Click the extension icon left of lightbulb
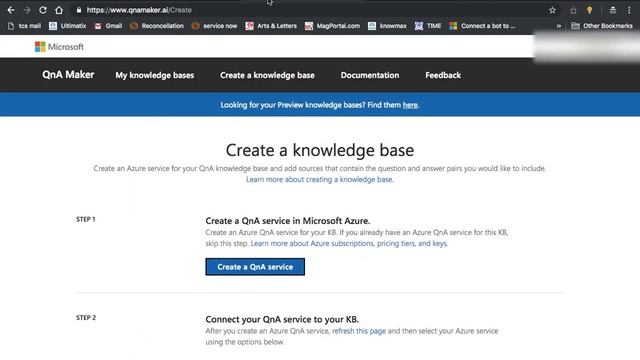 573,11
